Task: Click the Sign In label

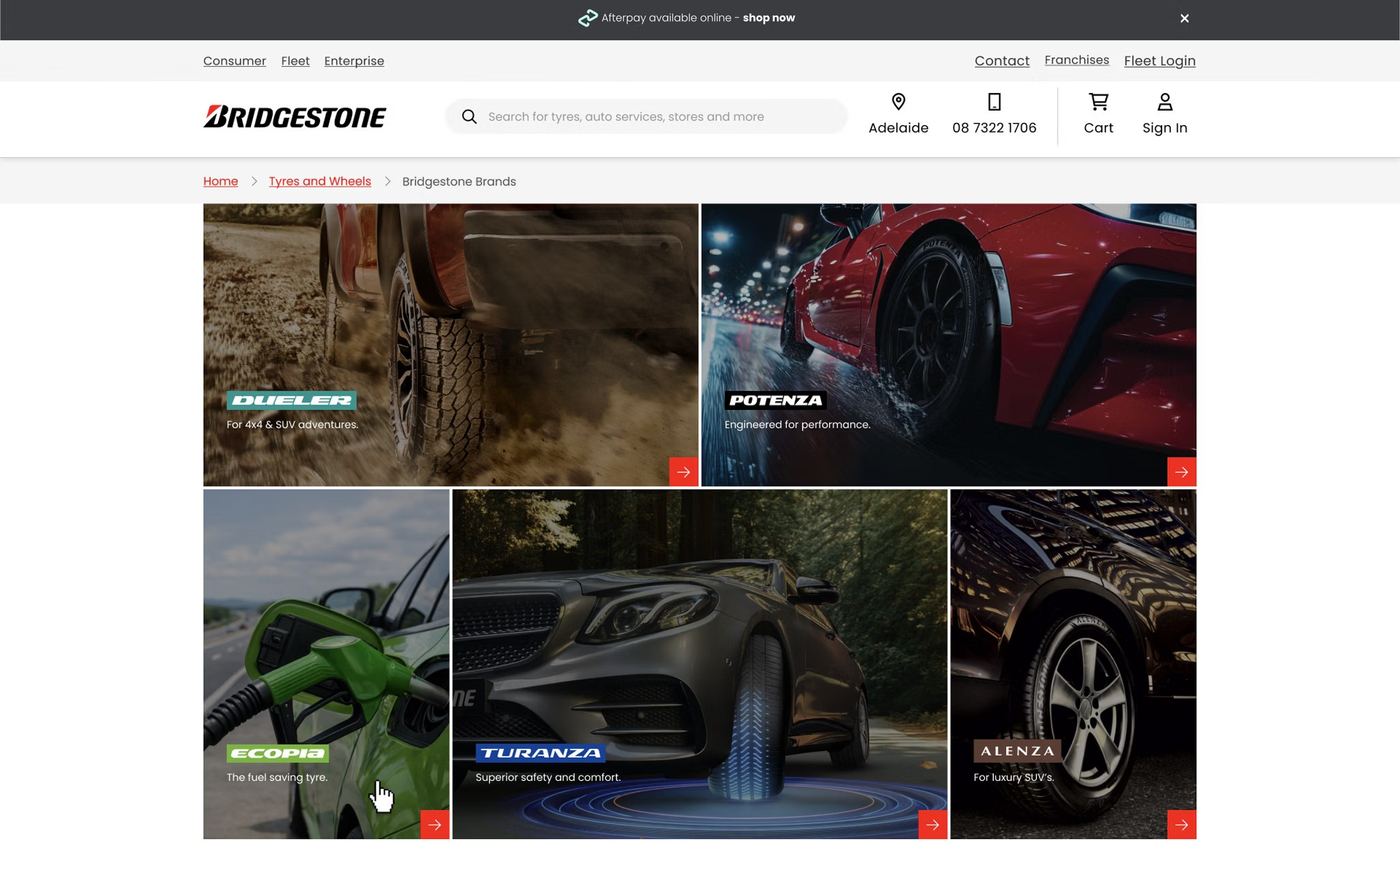Action: [x=1165, y=128]
